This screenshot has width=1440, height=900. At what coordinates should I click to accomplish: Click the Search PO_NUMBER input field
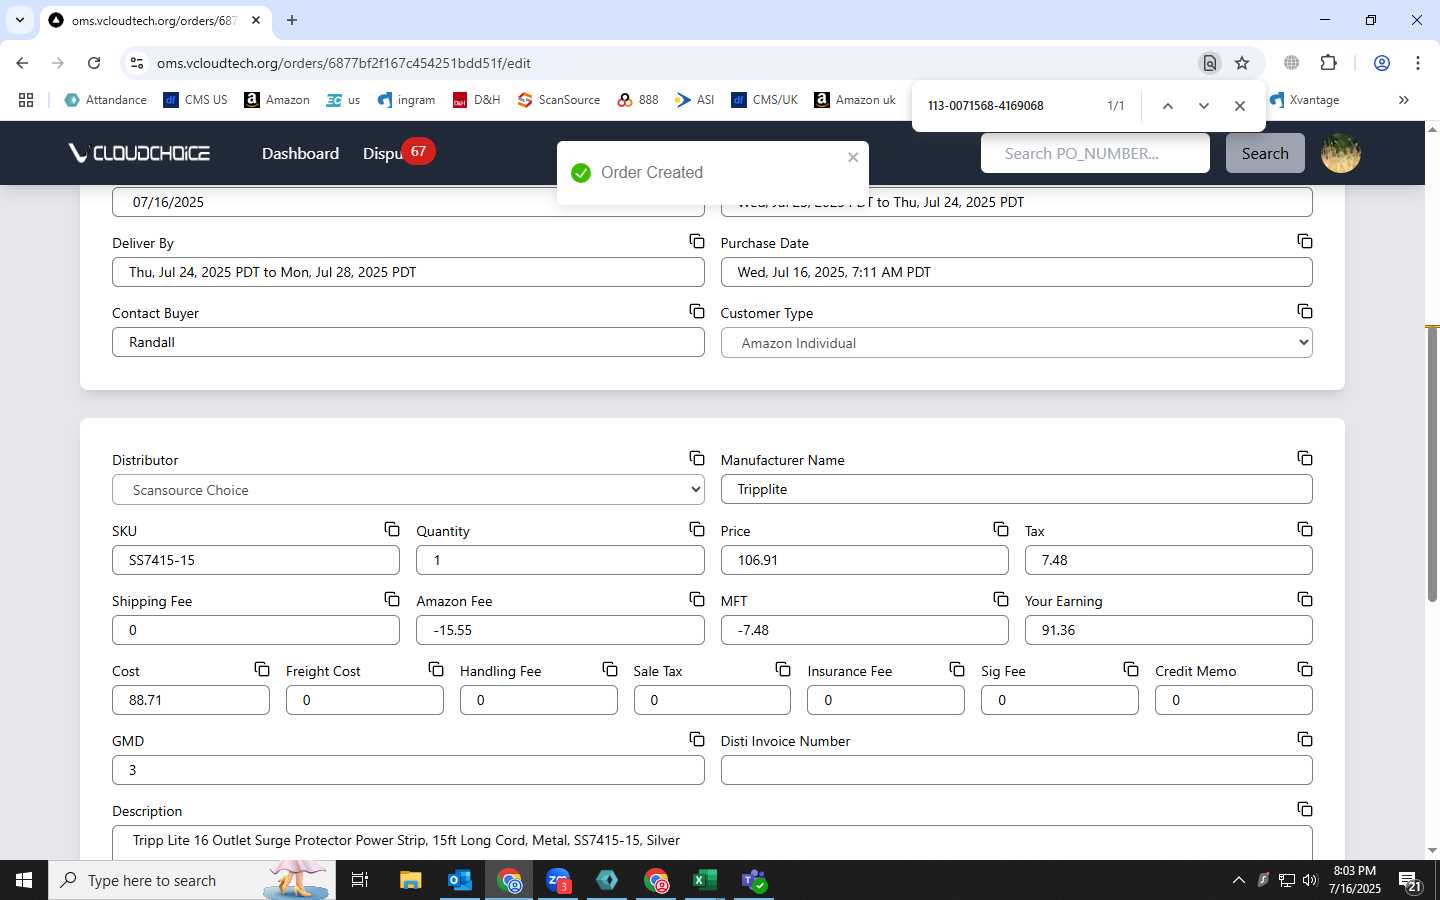(1095, 153)
